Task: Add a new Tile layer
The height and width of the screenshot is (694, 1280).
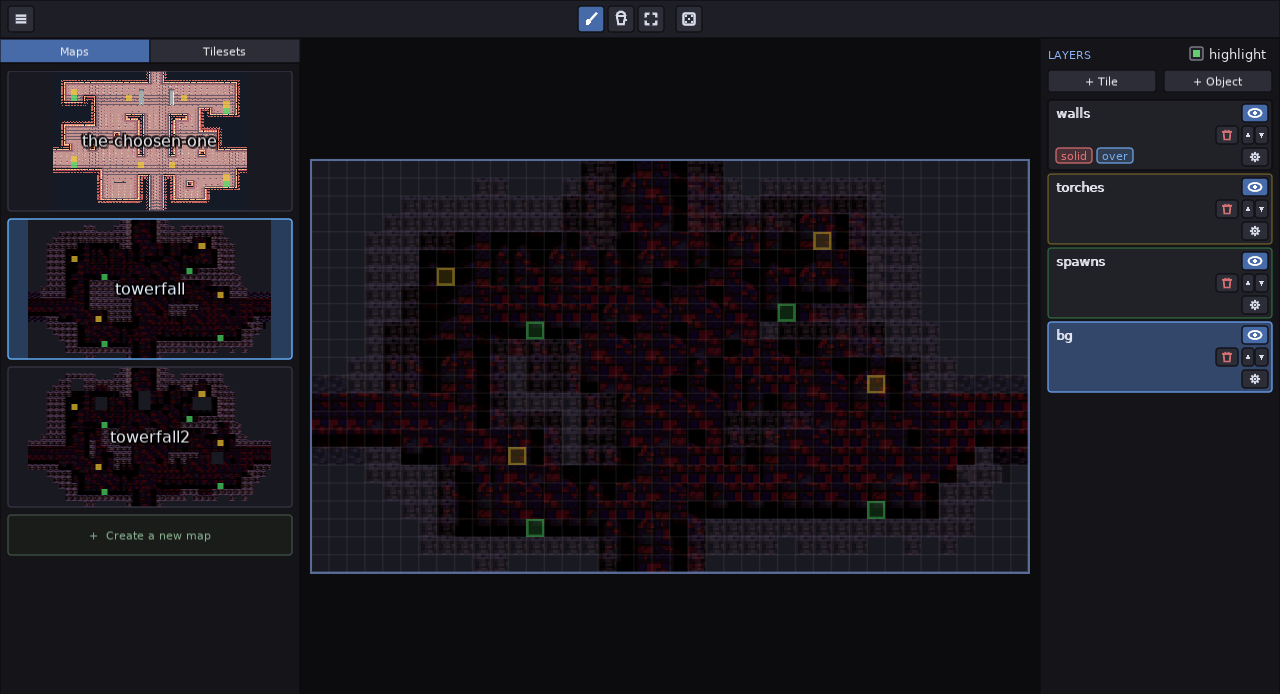Action: click(1102, 81)
